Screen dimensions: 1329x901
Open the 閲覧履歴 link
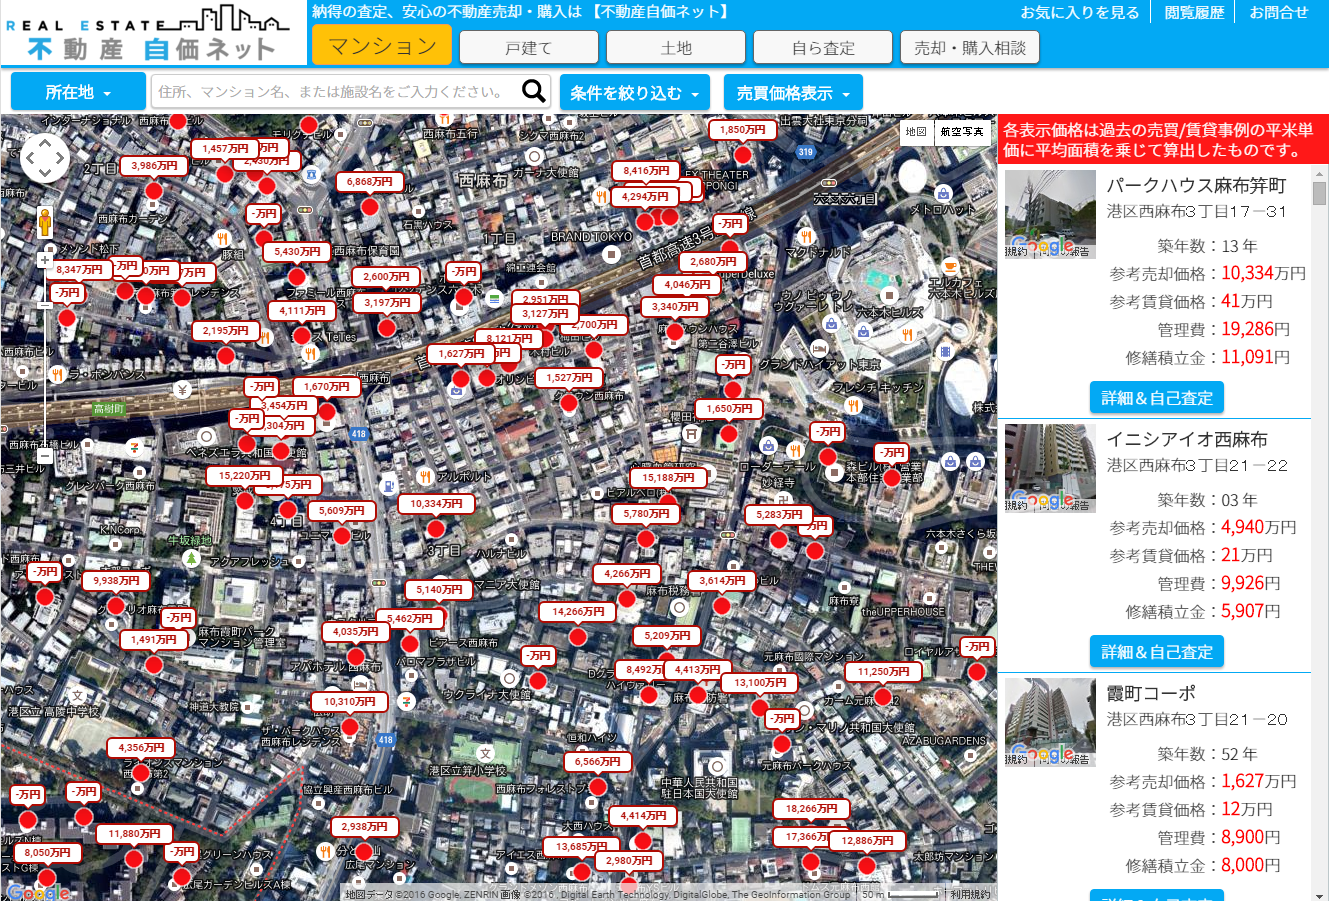point(1194,13)
